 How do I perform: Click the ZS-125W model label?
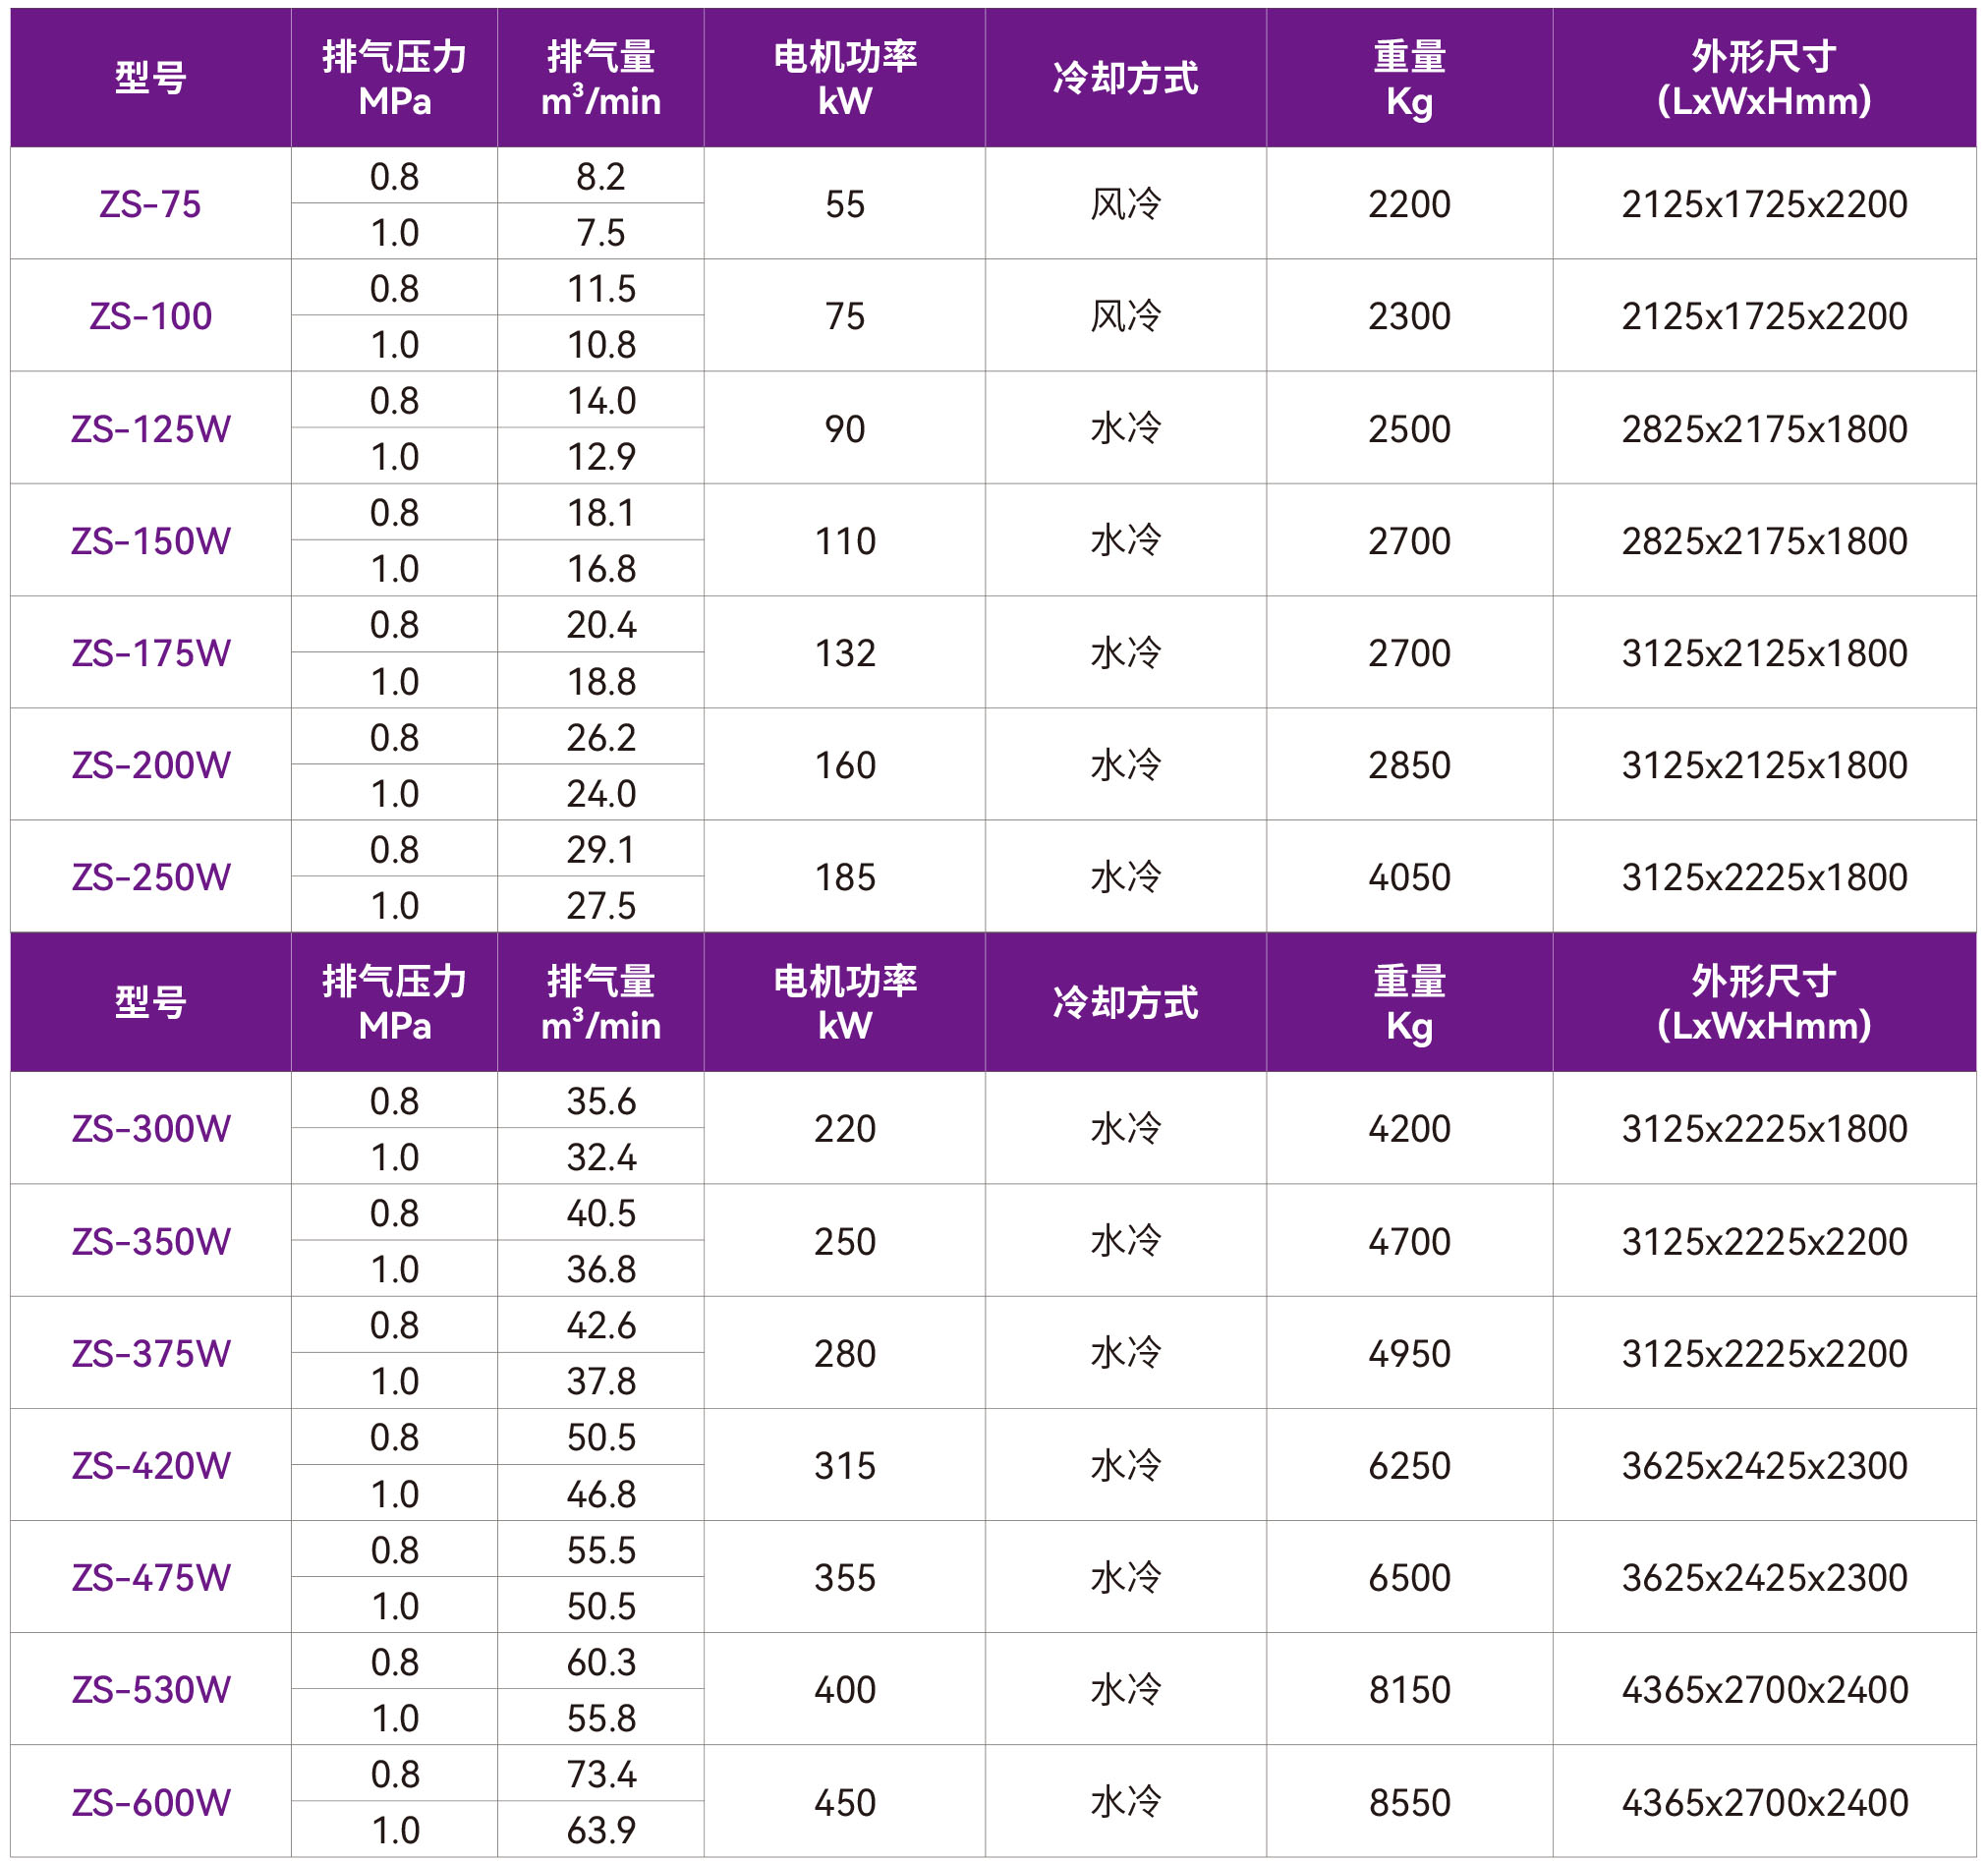point(148,428)
